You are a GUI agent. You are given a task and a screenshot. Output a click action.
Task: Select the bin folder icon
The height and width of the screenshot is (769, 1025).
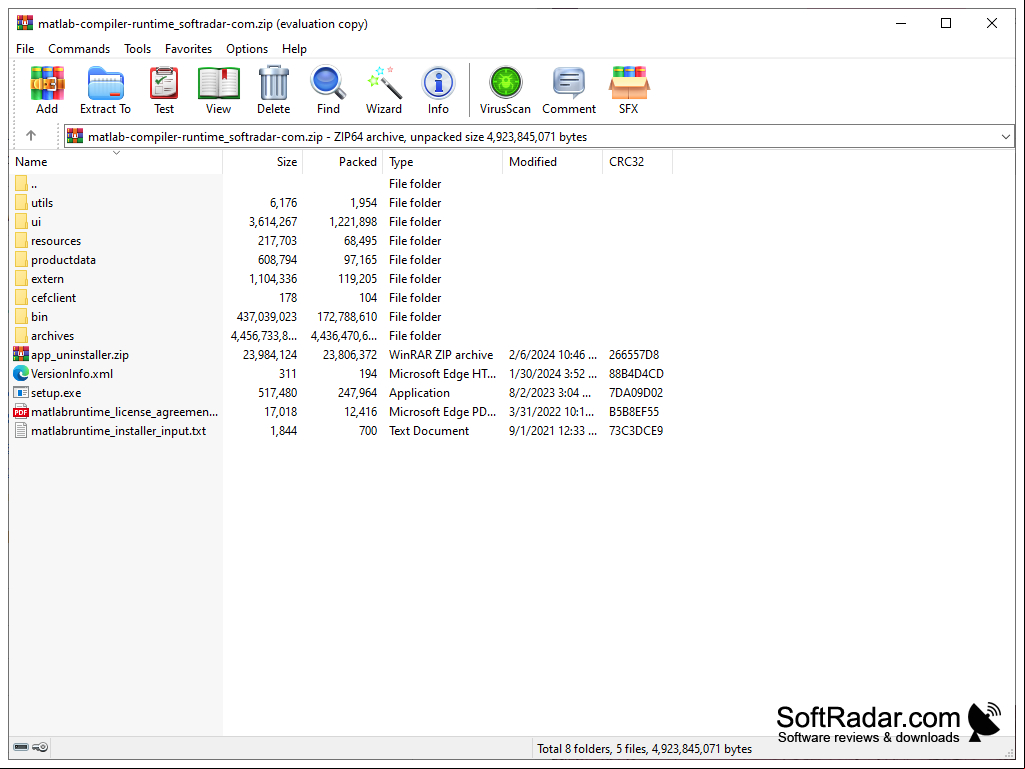21,316
